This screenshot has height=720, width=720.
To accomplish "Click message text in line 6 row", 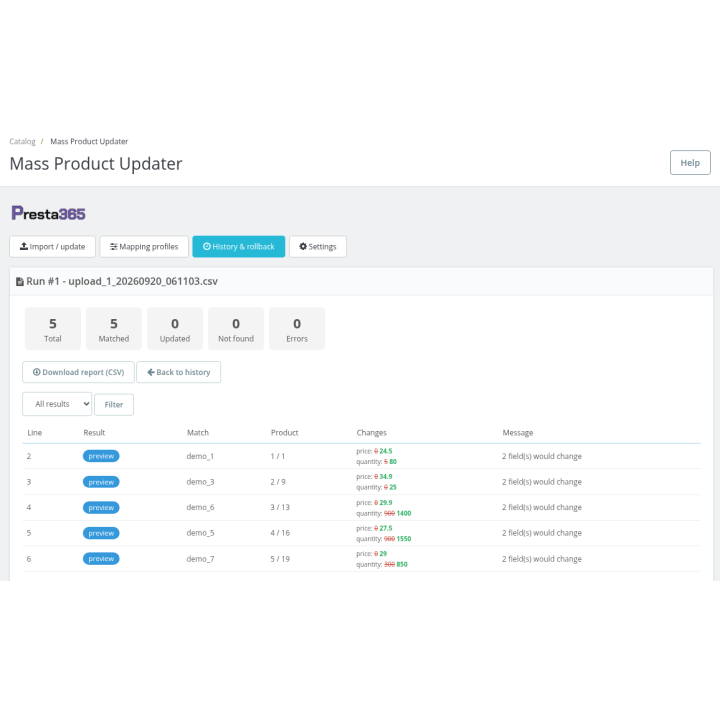I will click(542, 559).
